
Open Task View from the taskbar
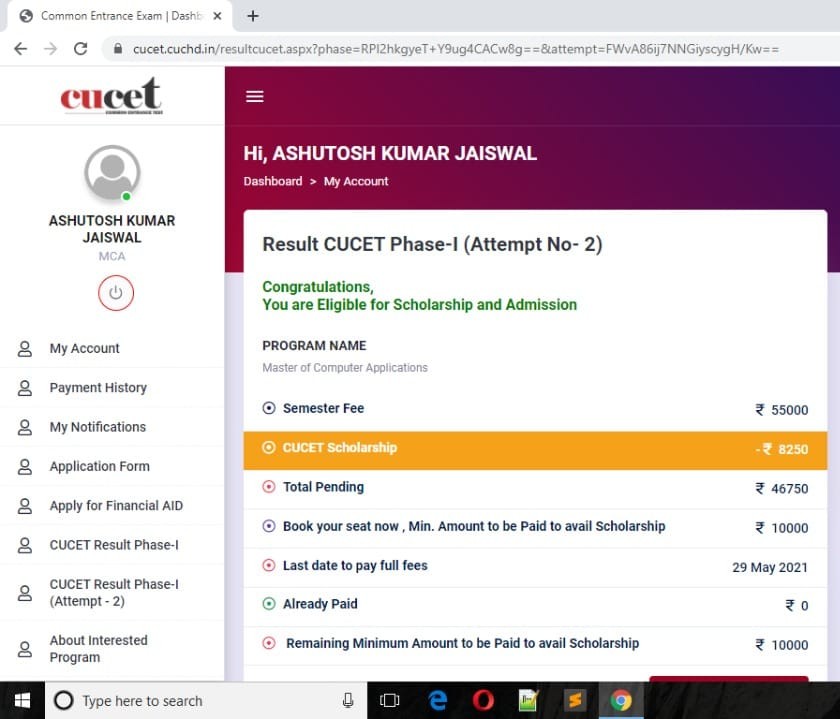point(389,700)
